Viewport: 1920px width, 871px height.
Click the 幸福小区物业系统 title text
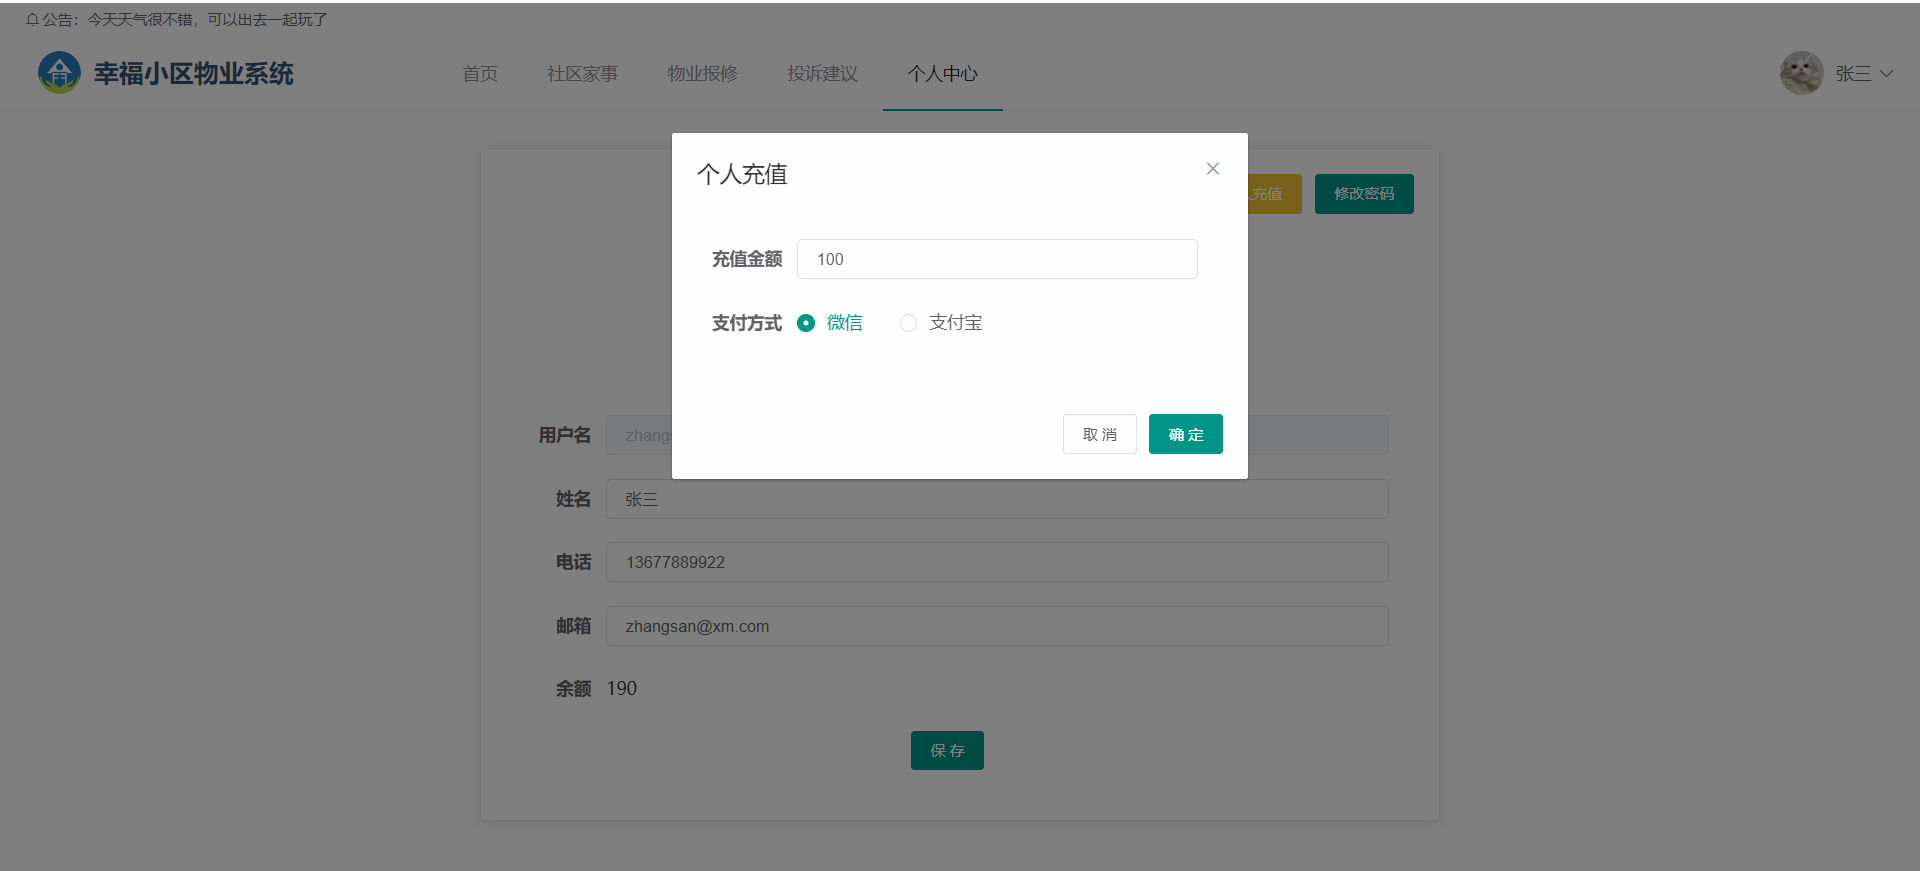pos(194,74)
